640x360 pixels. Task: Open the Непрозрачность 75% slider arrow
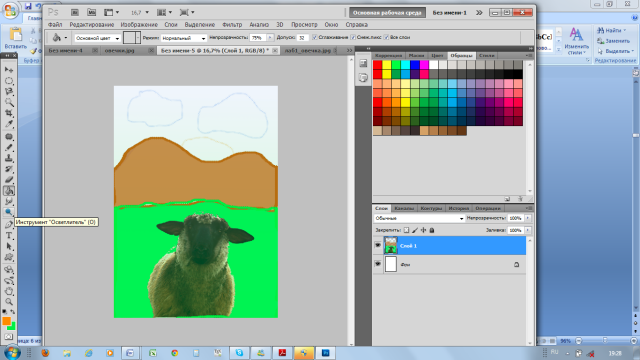[270, 38]
